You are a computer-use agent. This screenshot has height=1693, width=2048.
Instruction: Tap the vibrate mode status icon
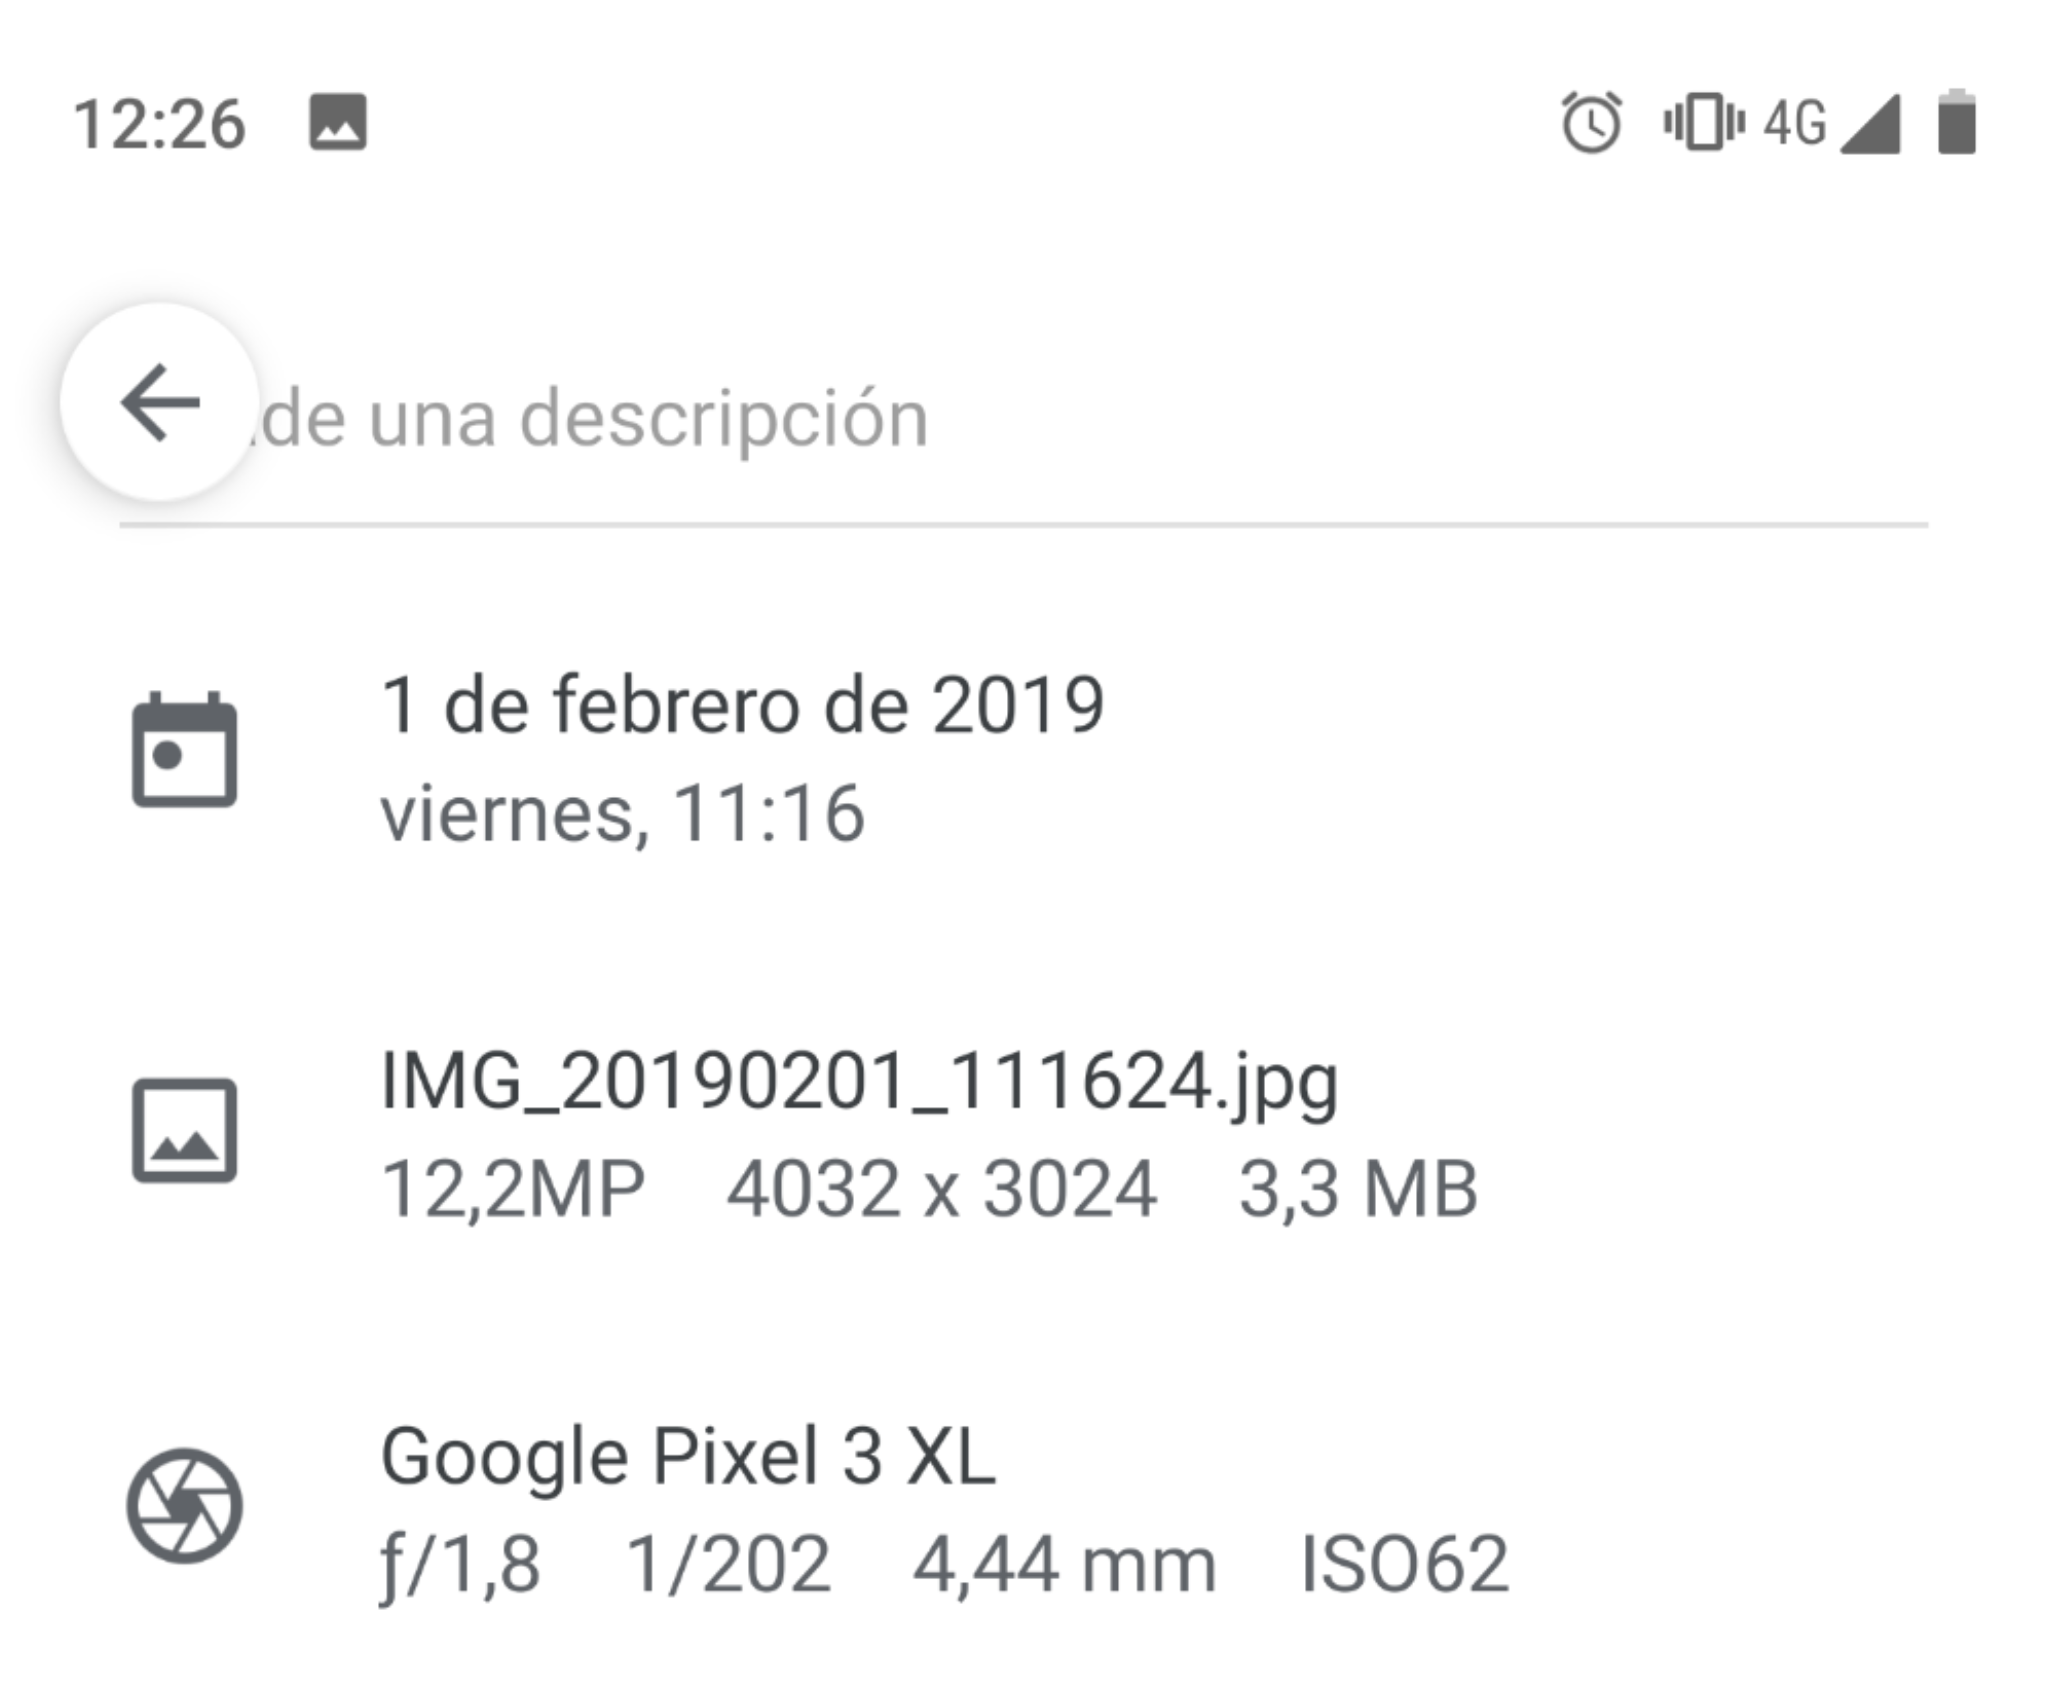pyautogui.click(x=1703, y=123)
